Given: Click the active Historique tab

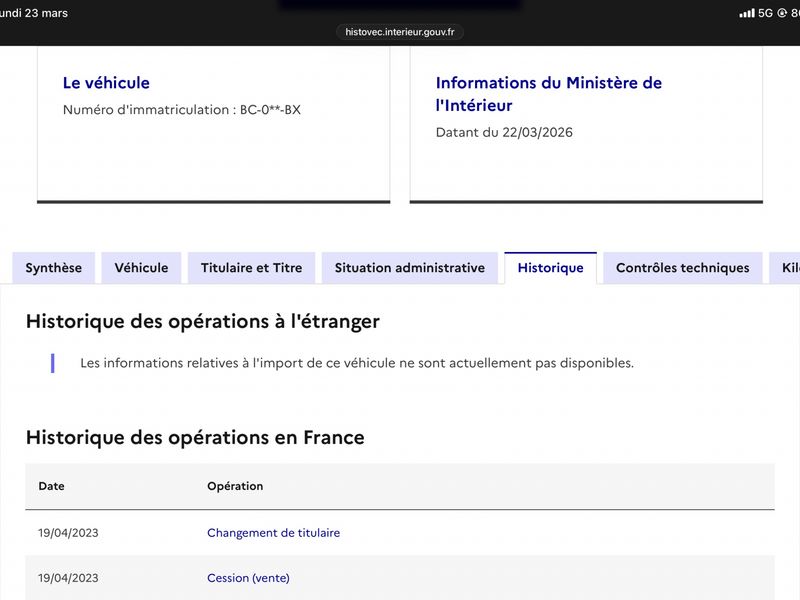Looking at the screenshot, I should click(551, 268).
